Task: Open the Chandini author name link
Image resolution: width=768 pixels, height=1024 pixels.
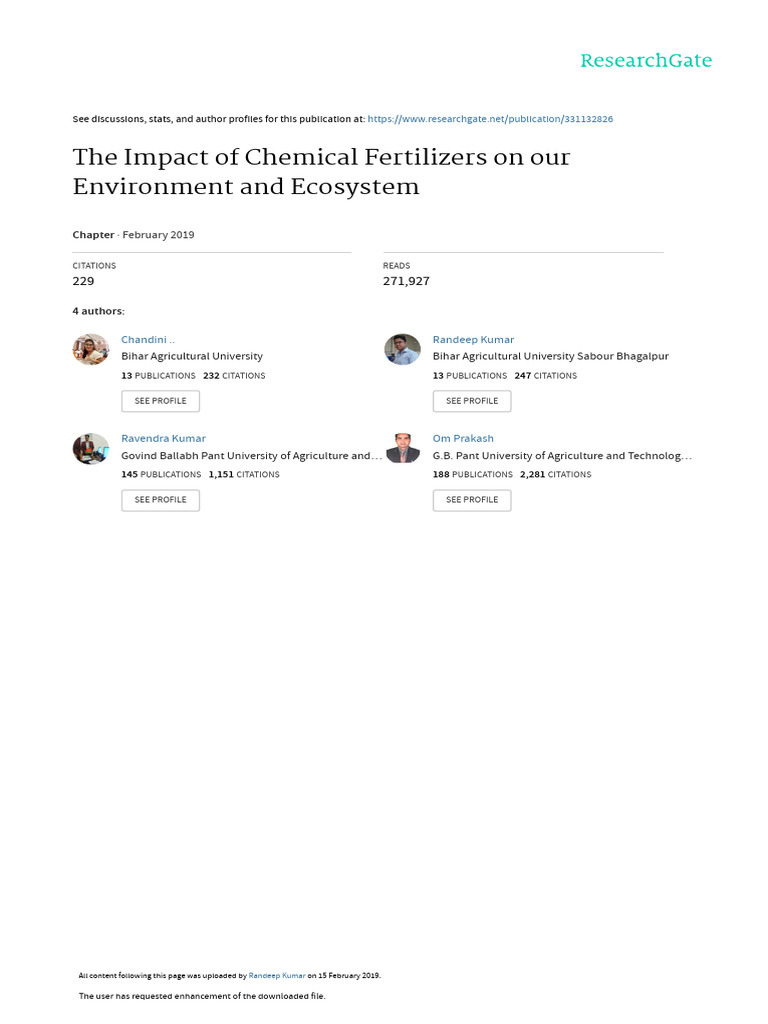Action: [x=148, y=340]
